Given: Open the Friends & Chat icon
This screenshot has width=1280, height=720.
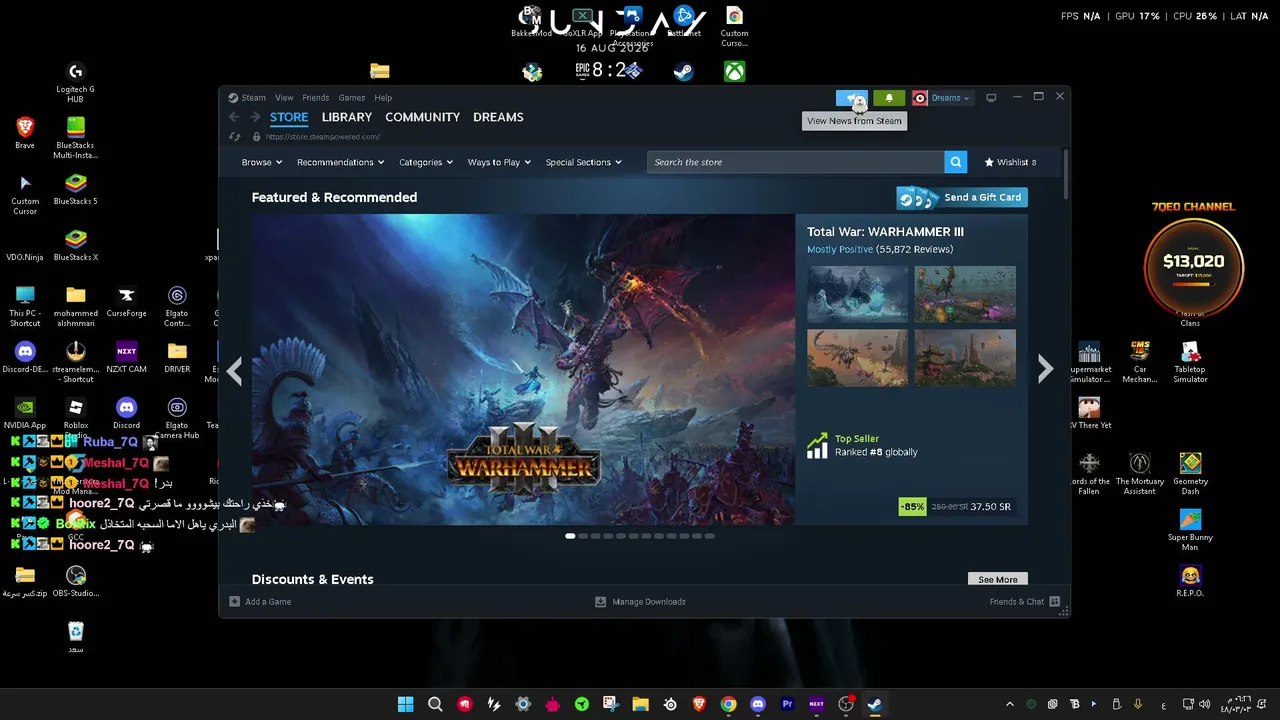Looking at the screenshot, I should (x=1055, y=602).
